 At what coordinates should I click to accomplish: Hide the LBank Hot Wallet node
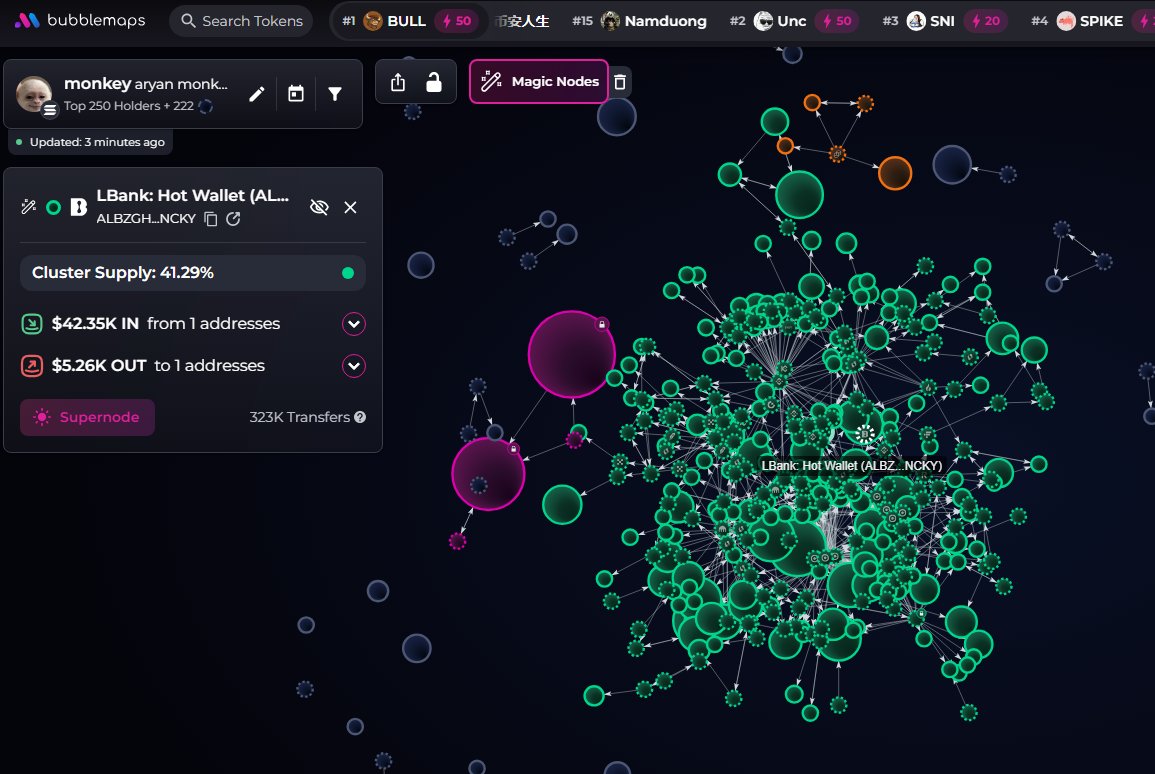(319, 207)
